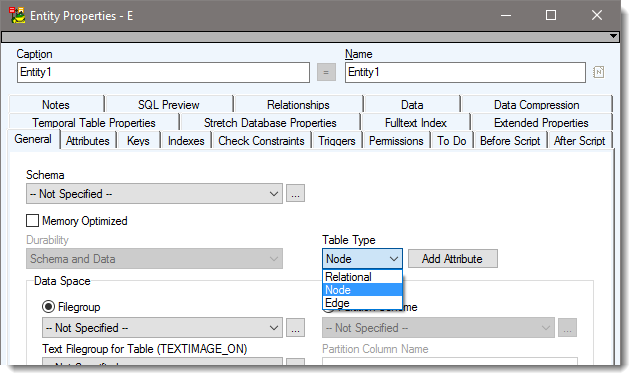Click the title bar dropdown arrow at top right

(613, 36)
